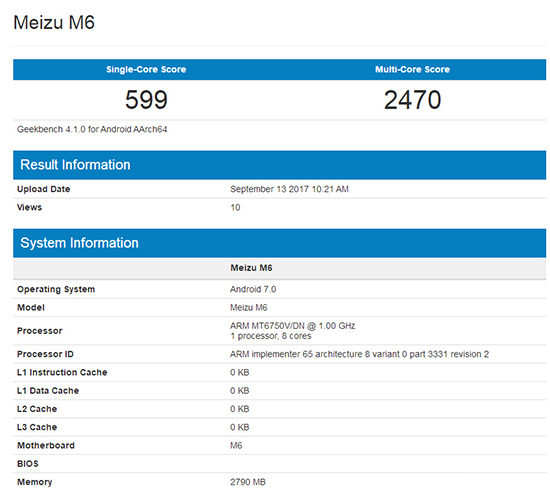Select the Single-Core Score header
Viewport: 550px width, 497px height.
pyautogui.click(x=146, y=69)
